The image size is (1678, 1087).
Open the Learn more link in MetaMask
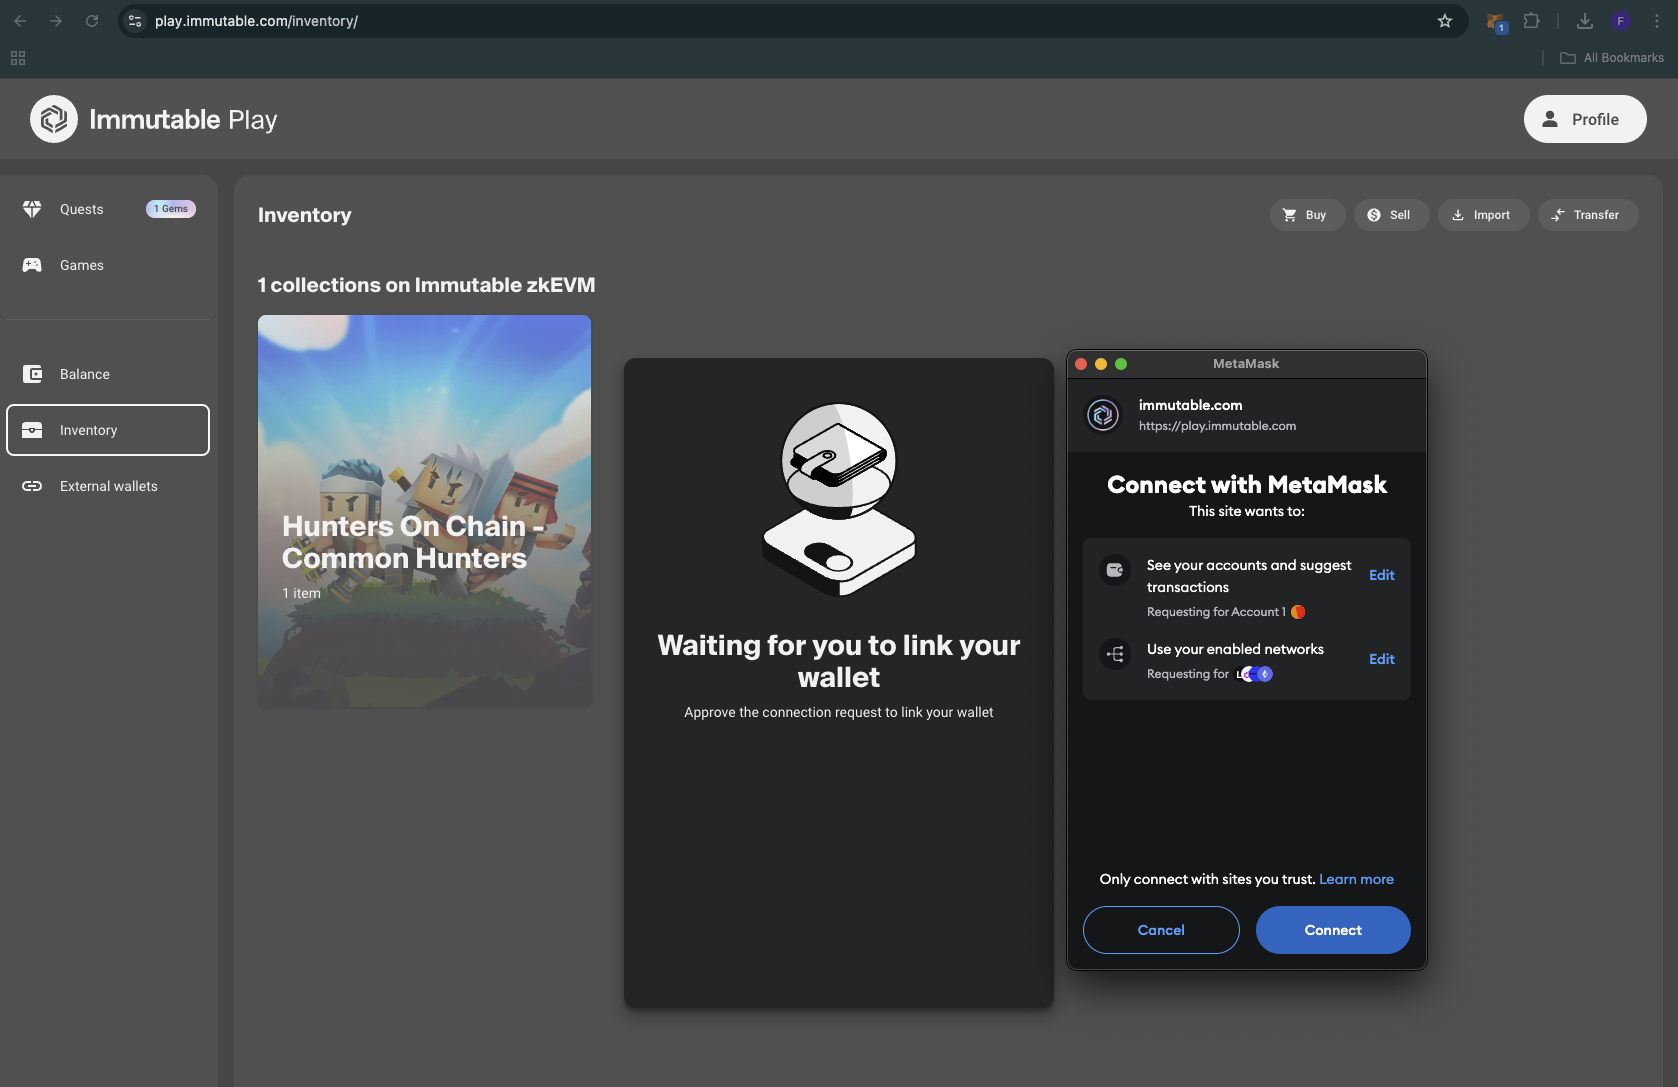(1356, 879)
